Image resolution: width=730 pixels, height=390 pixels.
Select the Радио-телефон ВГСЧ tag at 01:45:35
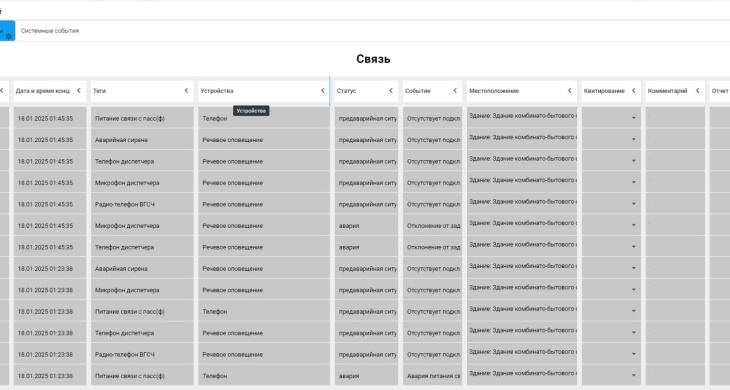coord(125,204)
